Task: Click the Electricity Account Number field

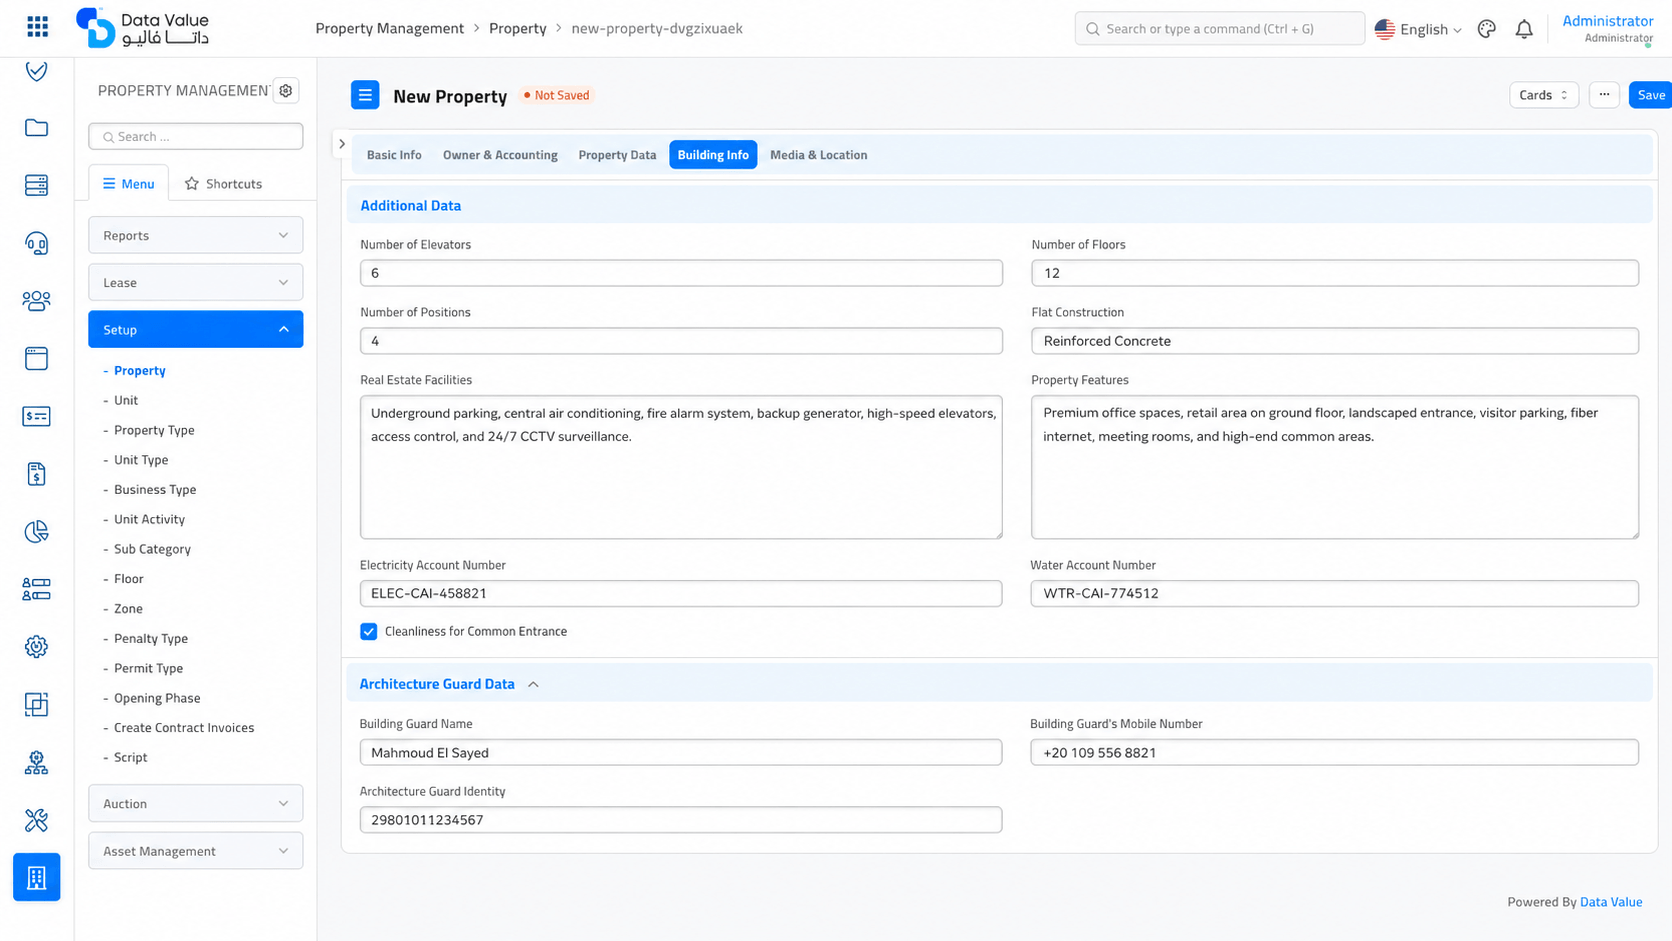Action: 681,593
